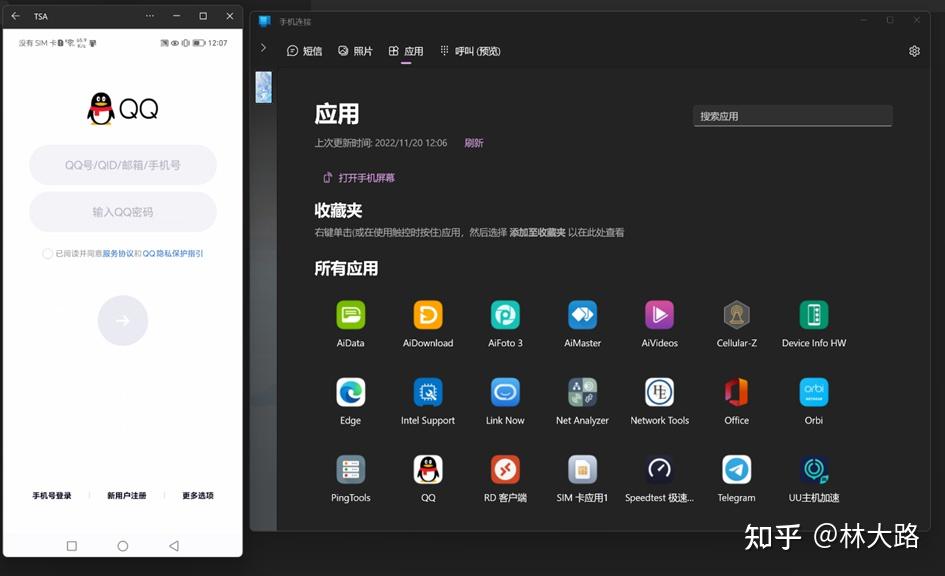Focus the 搜索应用 search field

click(x=793, y=116)
